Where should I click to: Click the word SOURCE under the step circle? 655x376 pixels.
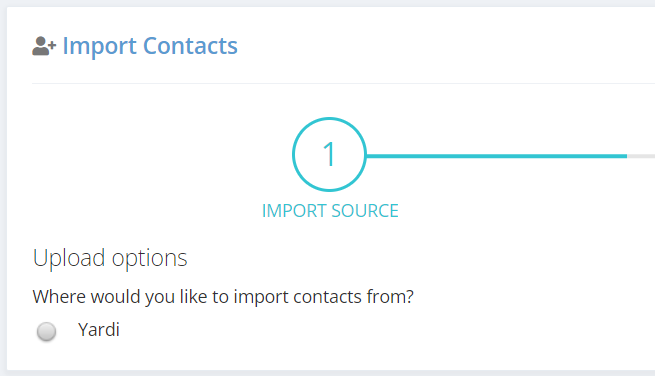(365, 211)
